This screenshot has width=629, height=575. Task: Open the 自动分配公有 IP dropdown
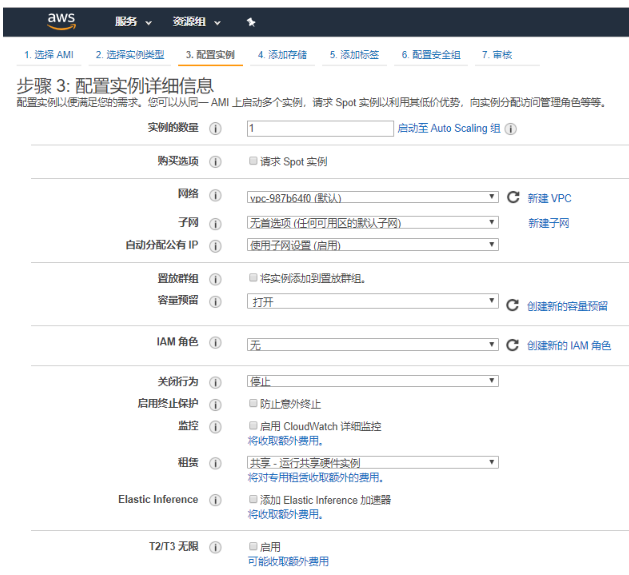pyautogui.click(x=373, y=245)
